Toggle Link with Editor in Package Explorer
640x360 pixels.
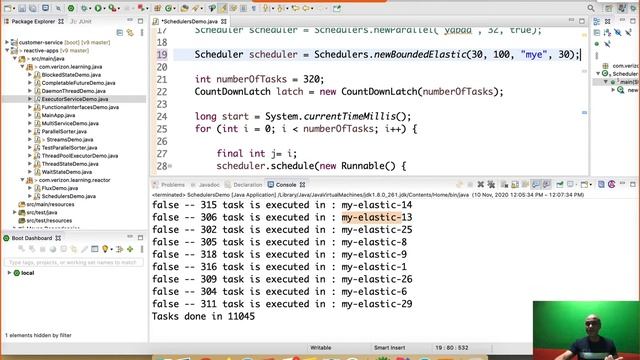[x=130, y=33]
